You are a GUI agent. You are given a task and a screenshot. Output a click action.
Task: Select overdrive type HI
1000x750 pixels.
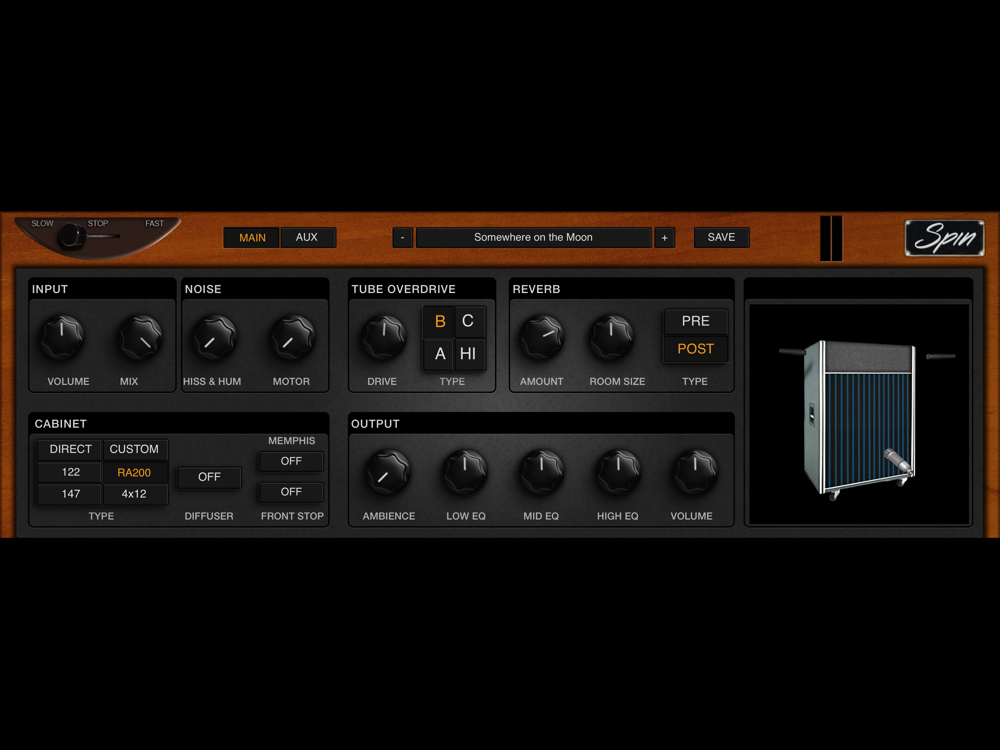pyautogui.click(x=468, y=354)
